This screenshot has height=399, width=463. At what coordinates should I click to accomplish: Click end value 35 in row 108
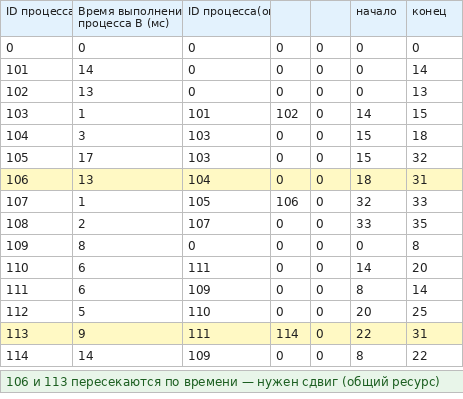pyautogui.click(x=434, y=224)
